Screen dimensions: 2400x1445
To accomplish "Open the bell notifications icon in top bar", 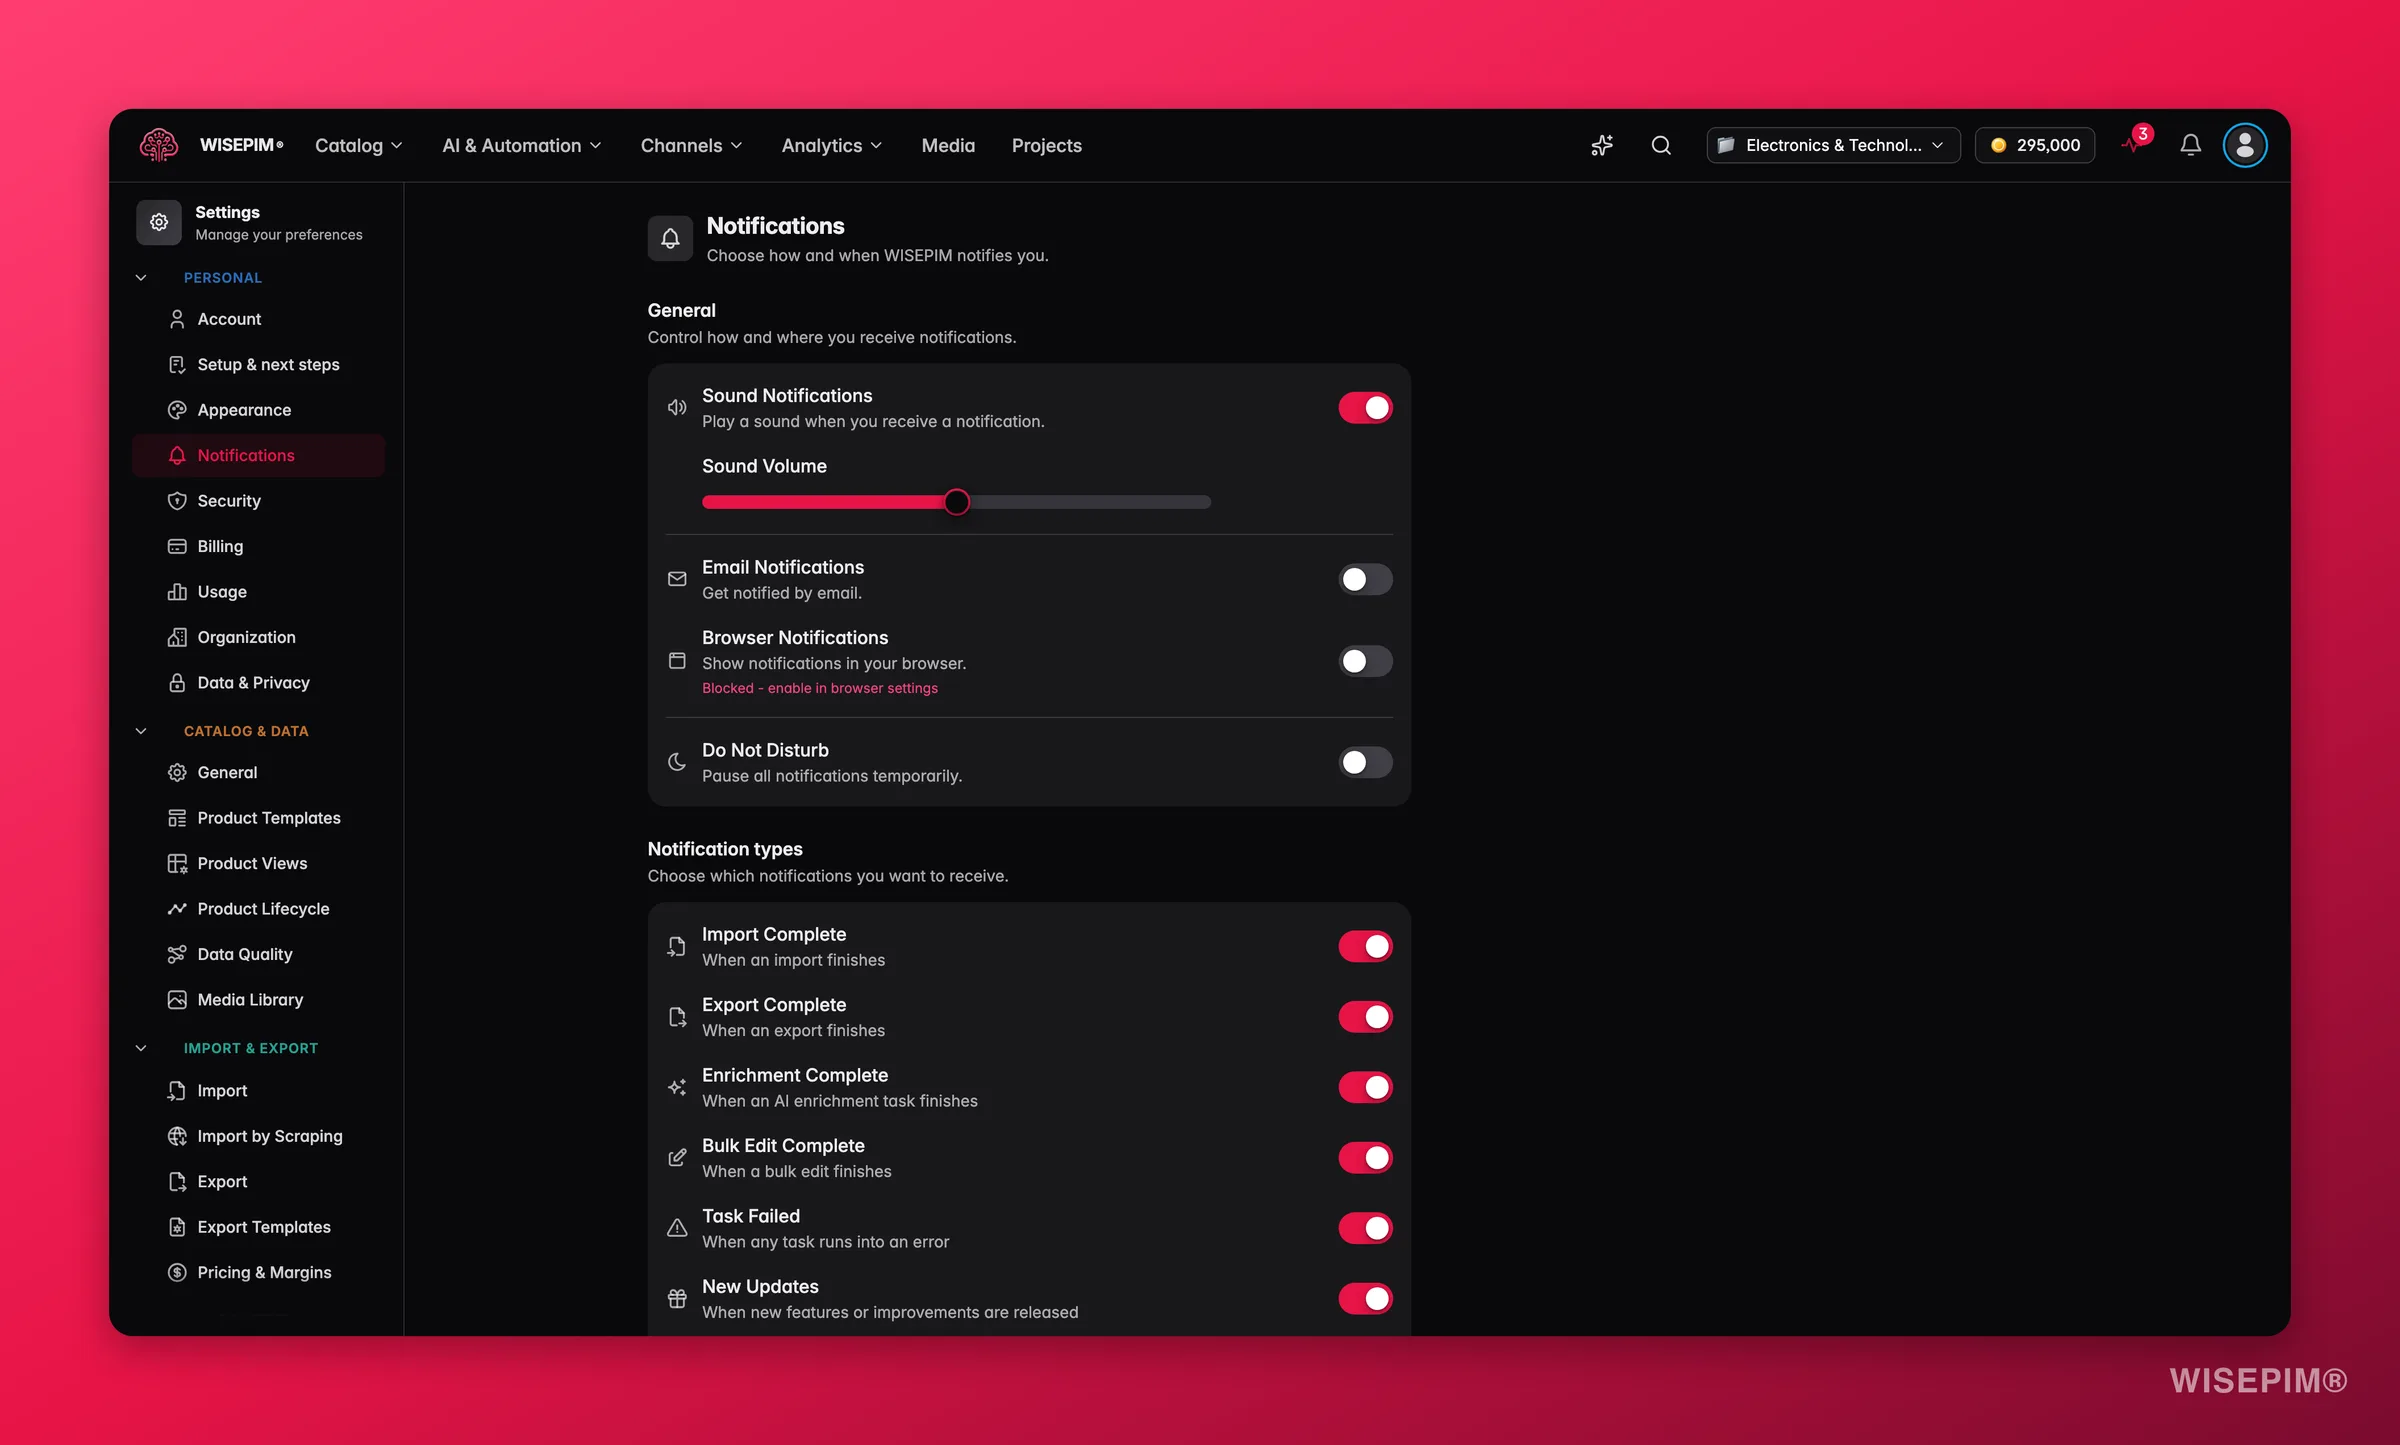I will [2190, 145].
